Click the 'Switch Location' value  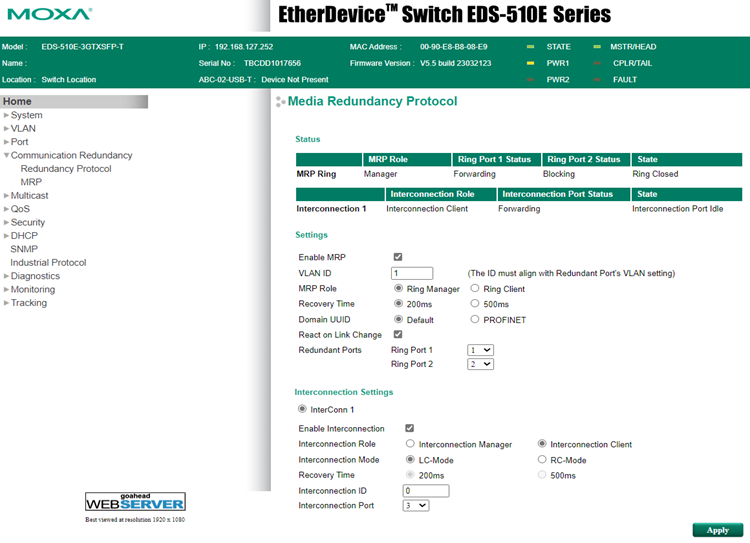[68, 79]
